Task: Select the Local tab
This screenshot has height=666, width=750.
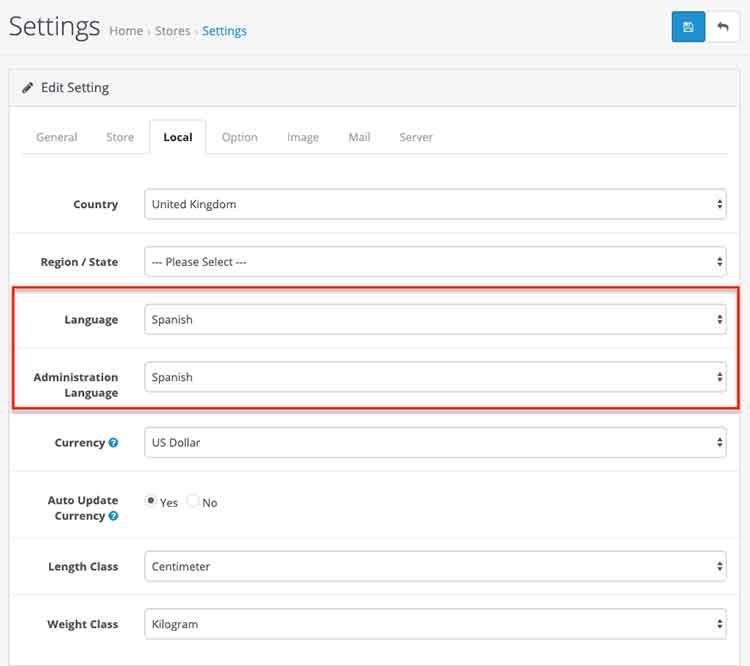Action: [178, 137]
